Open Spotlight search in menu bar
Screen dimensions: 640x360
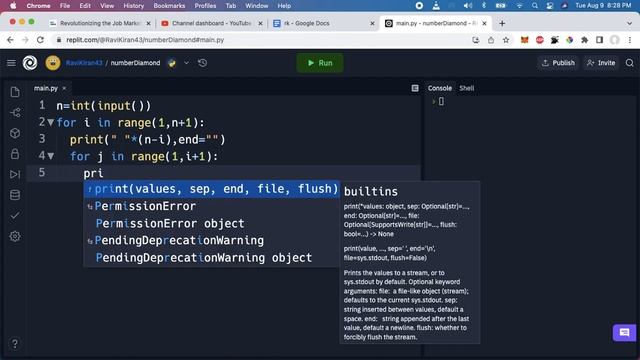click(535, 6)
